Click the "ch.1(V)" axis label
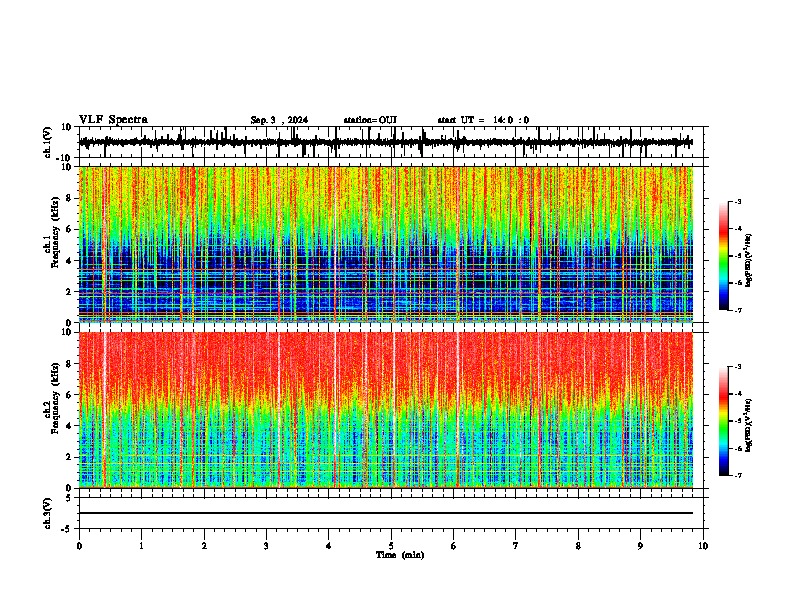The height and width of the screenshot is (612, 792). click(x=48, y=142)
